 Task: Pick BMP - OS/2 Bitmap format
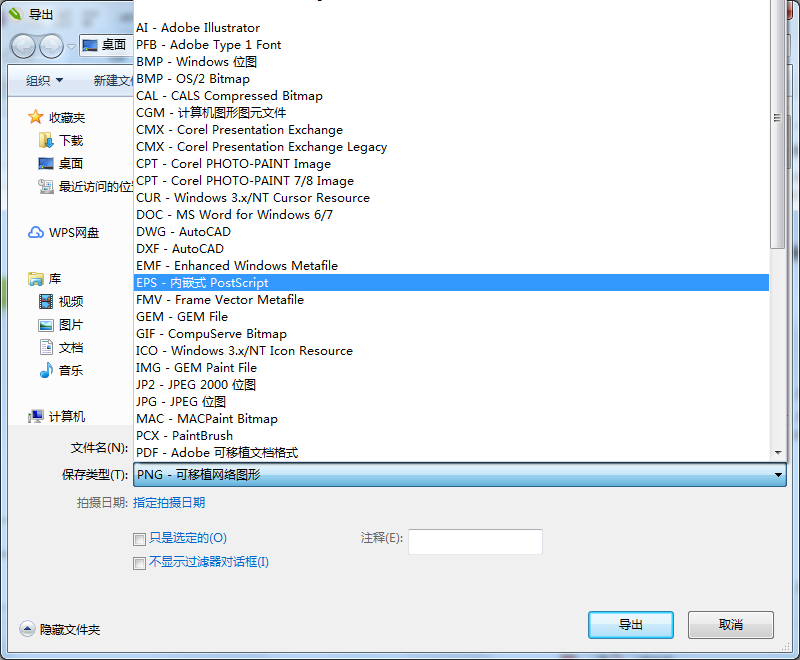point(452,79)
